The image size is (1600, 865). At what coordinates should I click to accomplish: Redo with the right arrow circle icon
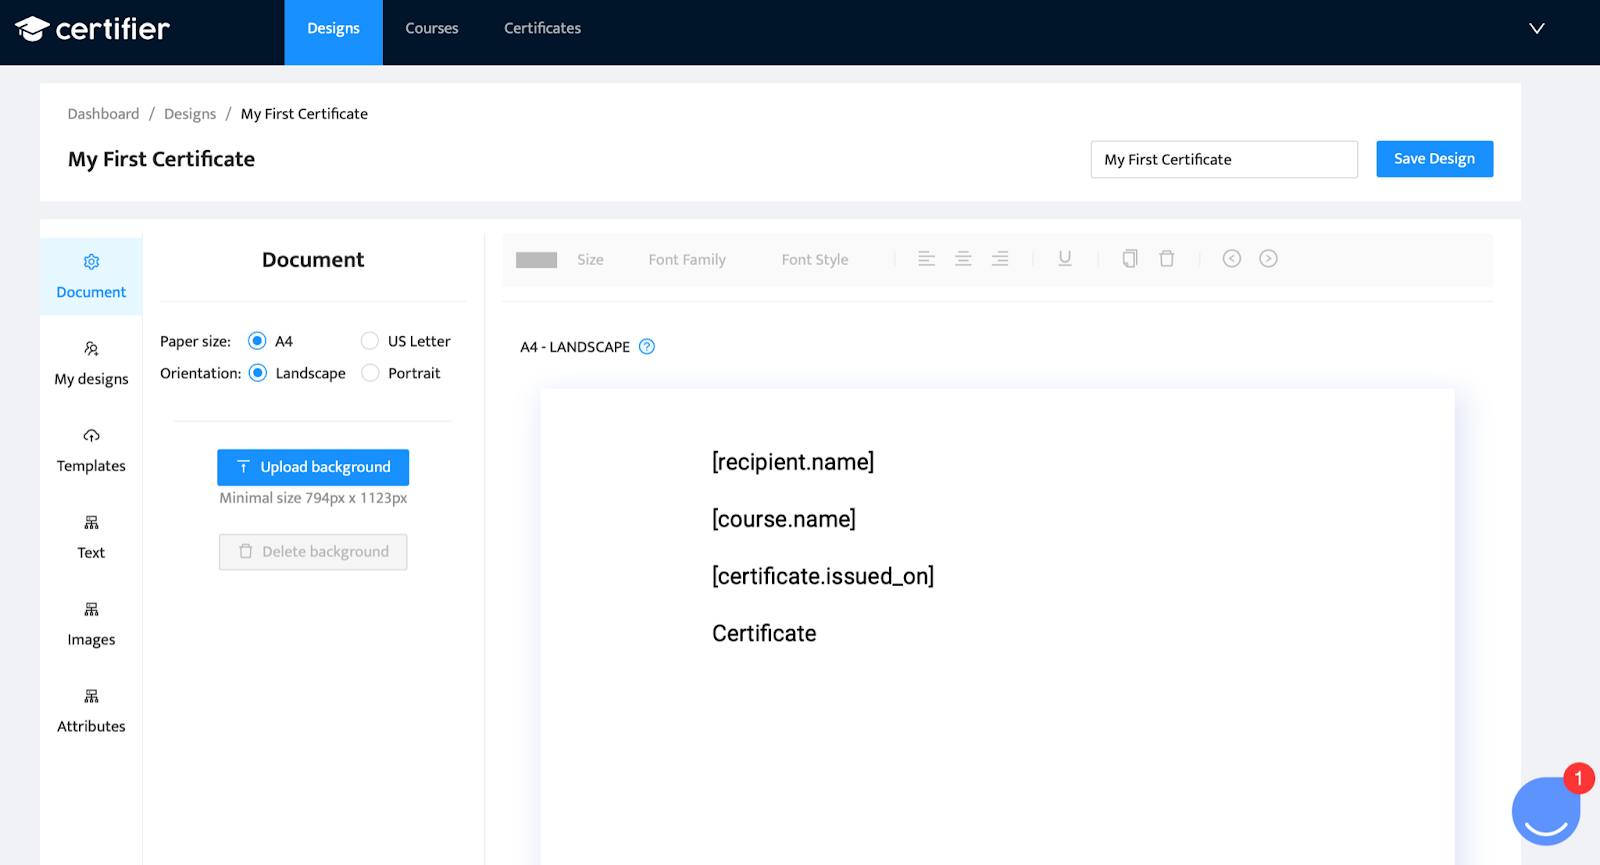(1268, 259)
